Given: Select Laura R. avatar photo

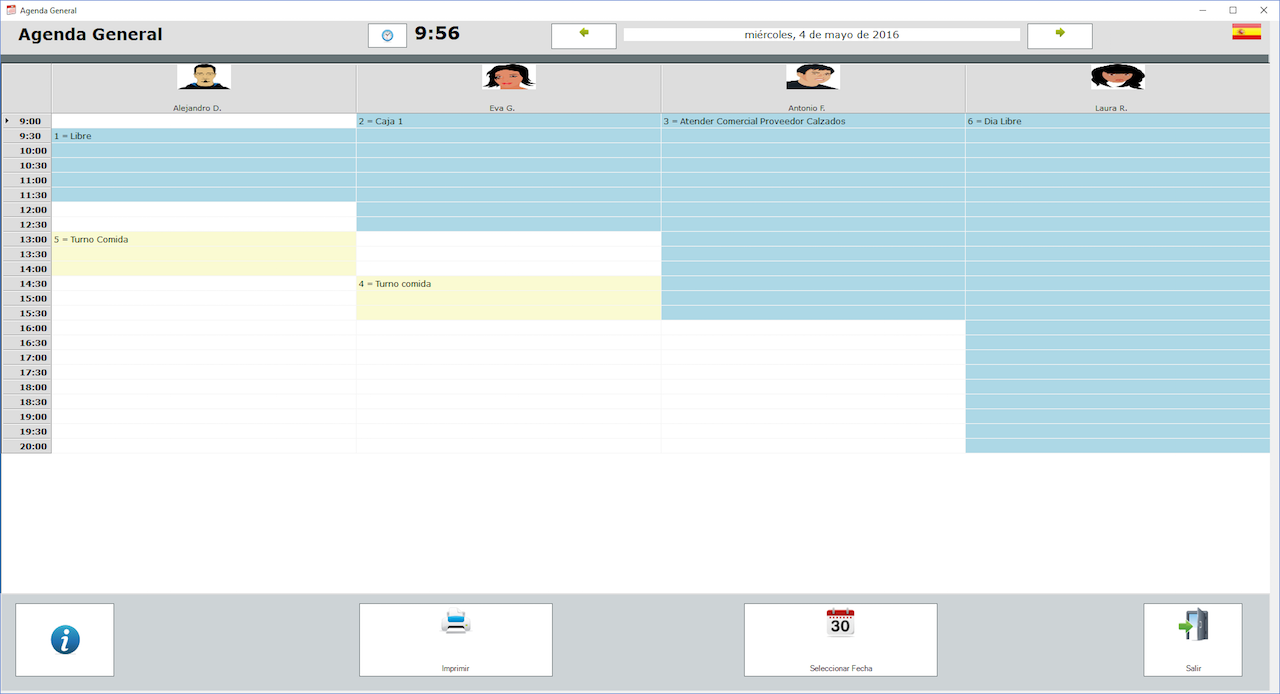Looking at the screenshot, I should pos(1117,78).
